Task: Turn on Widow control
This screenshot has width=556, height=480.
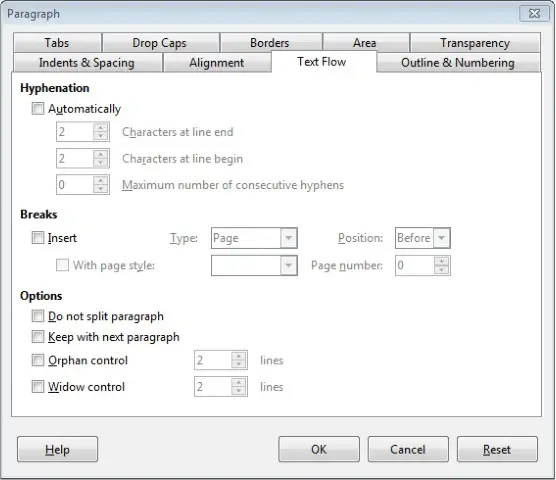Action: [x=38, y=386]
